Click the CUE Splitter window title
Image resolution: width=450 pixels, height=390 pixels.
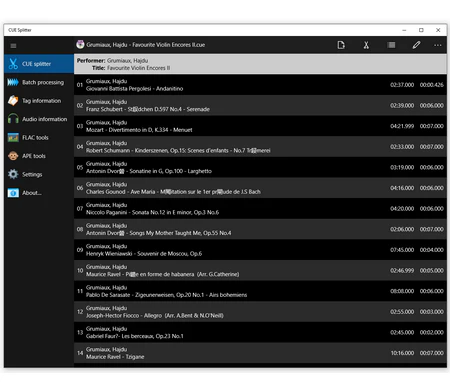pos(20,30)
